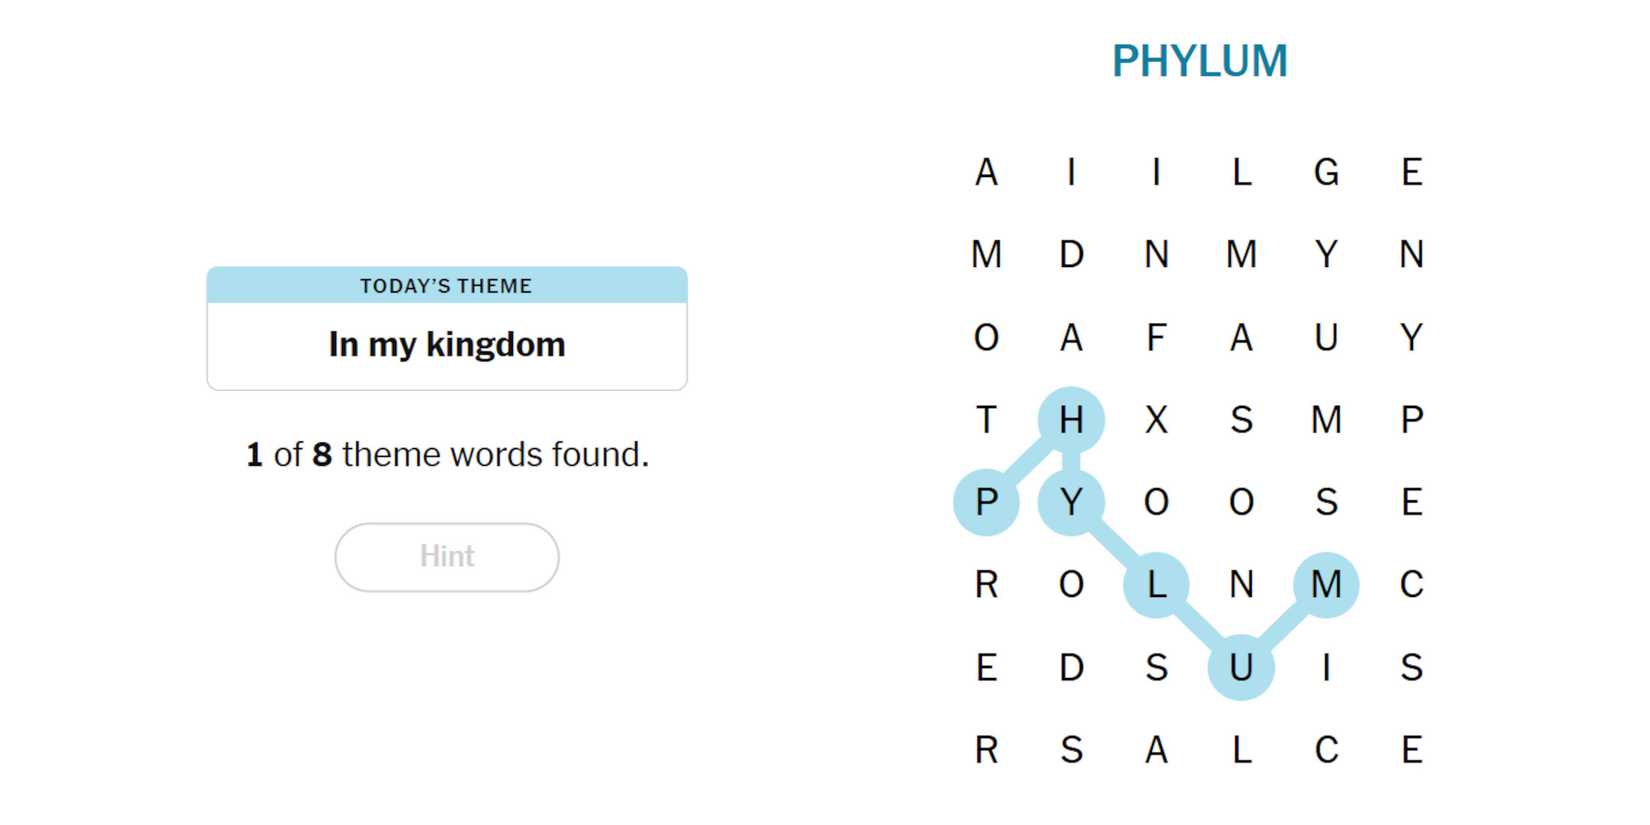Select the highlighted letter U
Image resolution: width=1650 pixels, height=825 pixels.
1241,667
